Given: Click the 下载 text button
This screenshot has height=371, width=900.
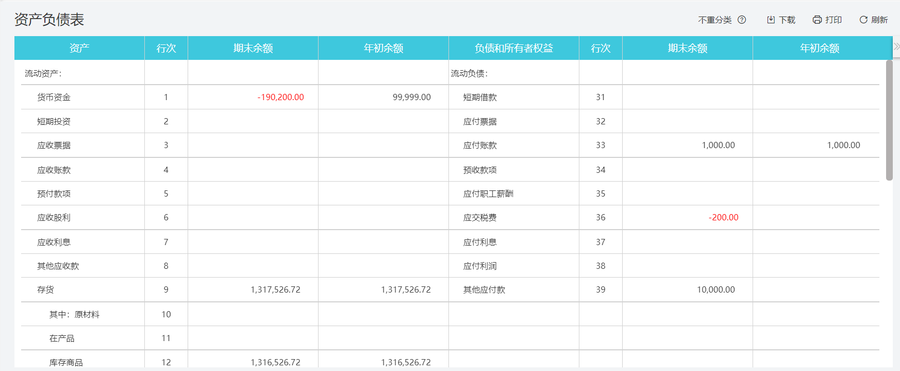Looking at the screenshot, I should (787, 20).
